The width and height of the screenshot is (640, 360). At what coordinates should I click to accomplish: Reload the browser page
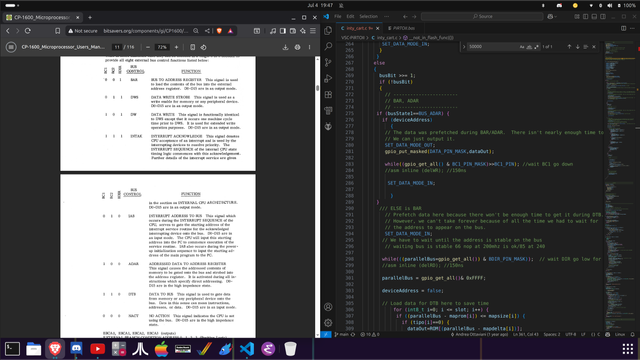tap(28, 31)
